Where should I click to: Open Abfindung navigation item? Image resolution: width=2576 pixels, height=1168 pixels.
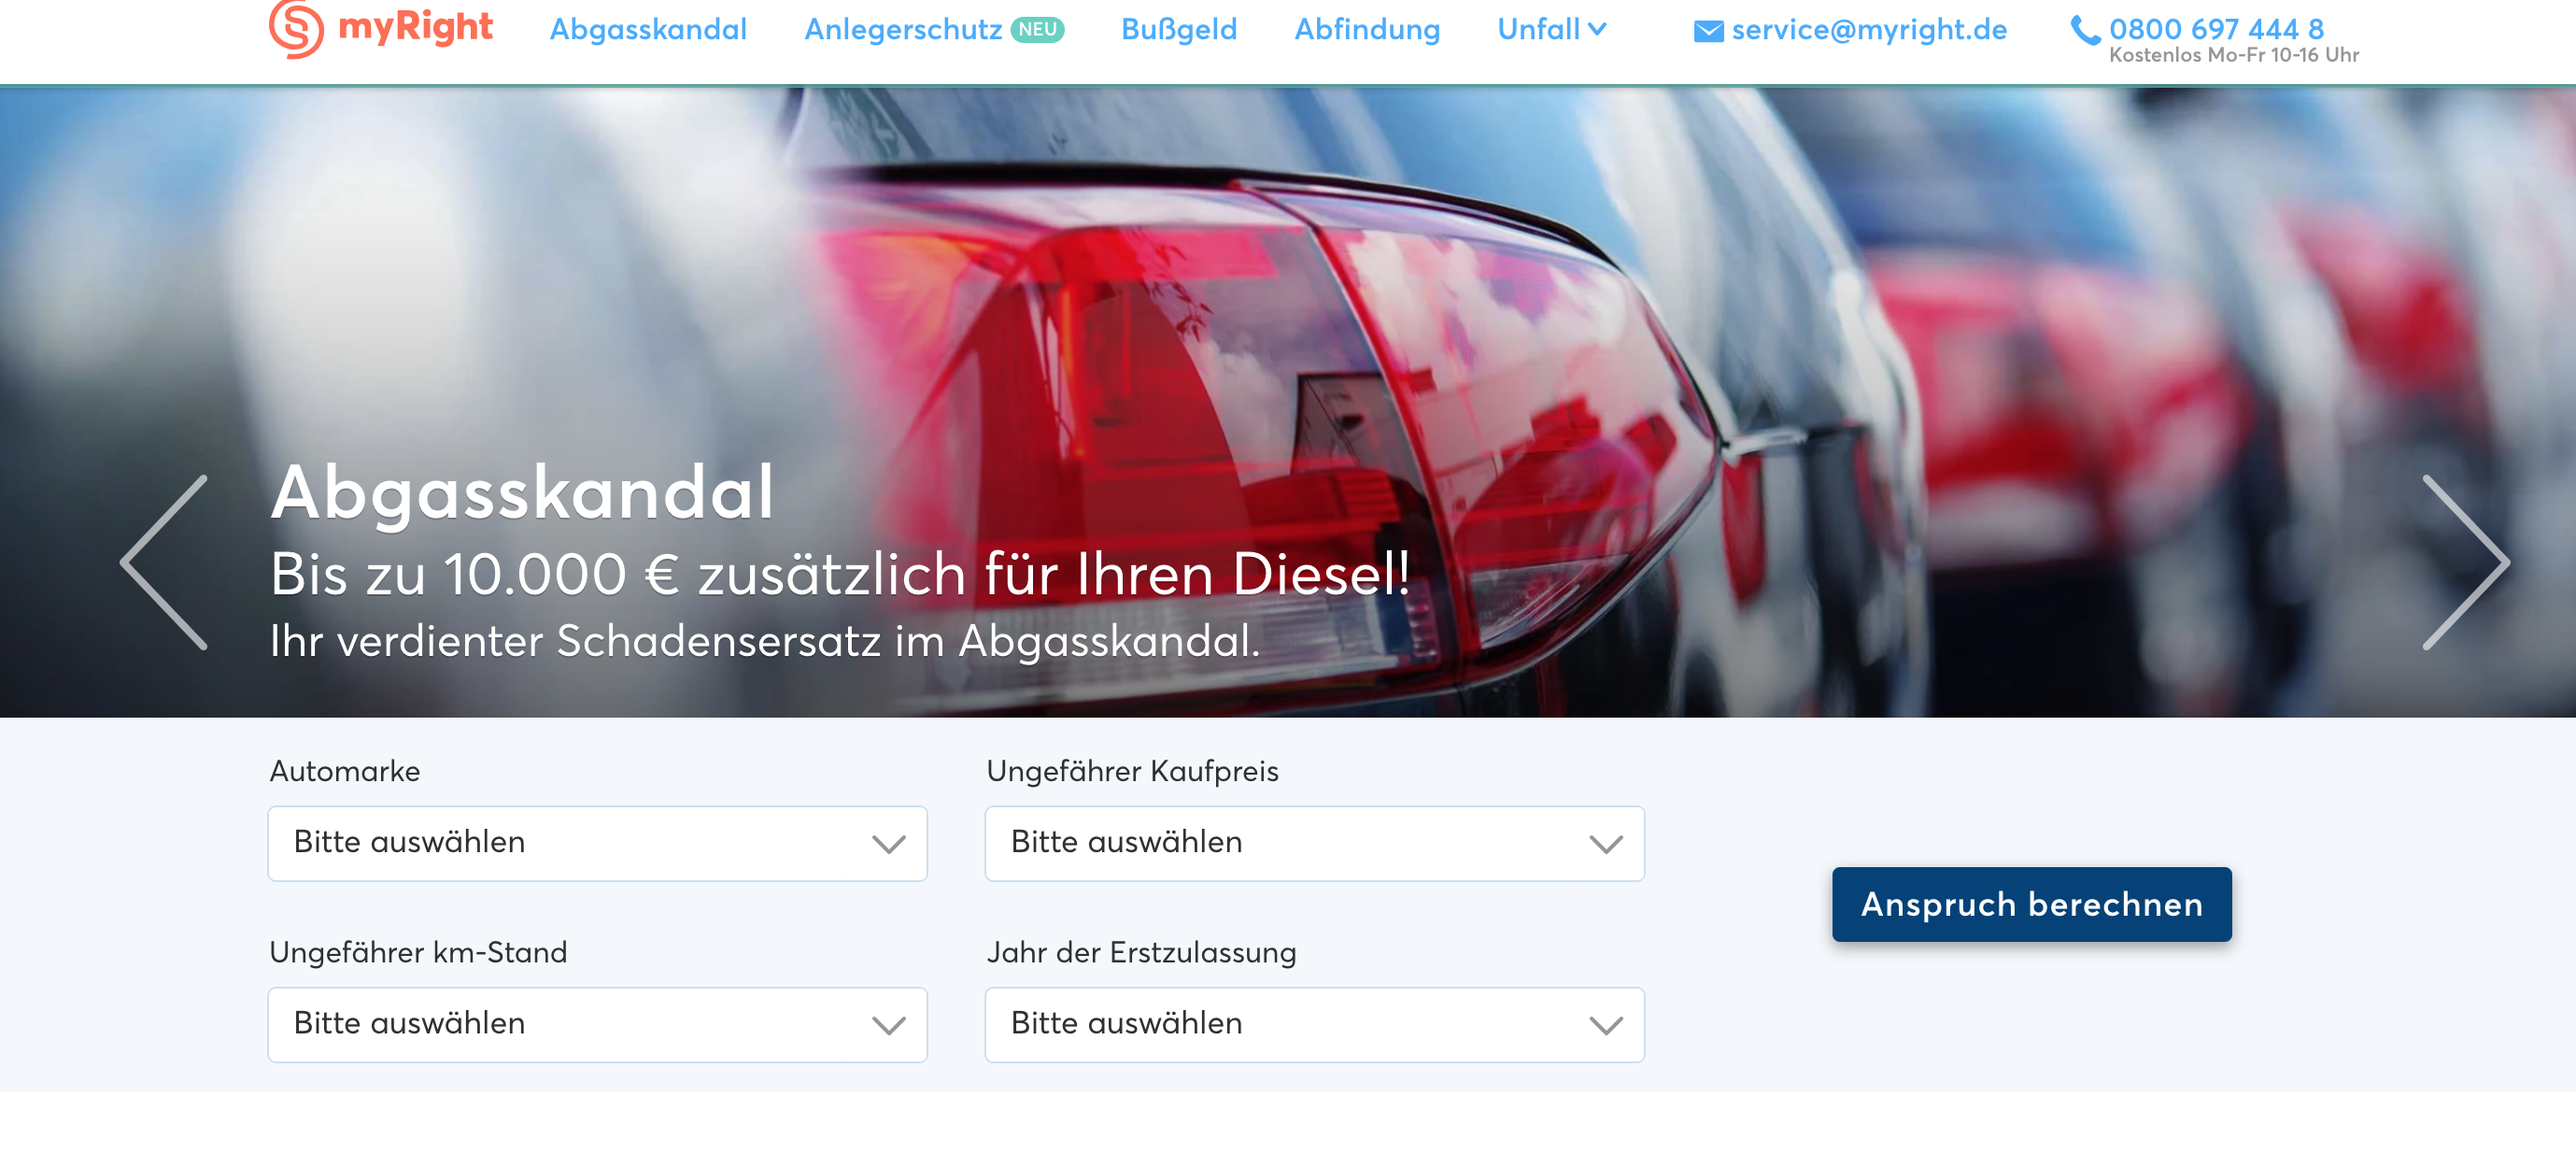click(x=1367, y=29)
